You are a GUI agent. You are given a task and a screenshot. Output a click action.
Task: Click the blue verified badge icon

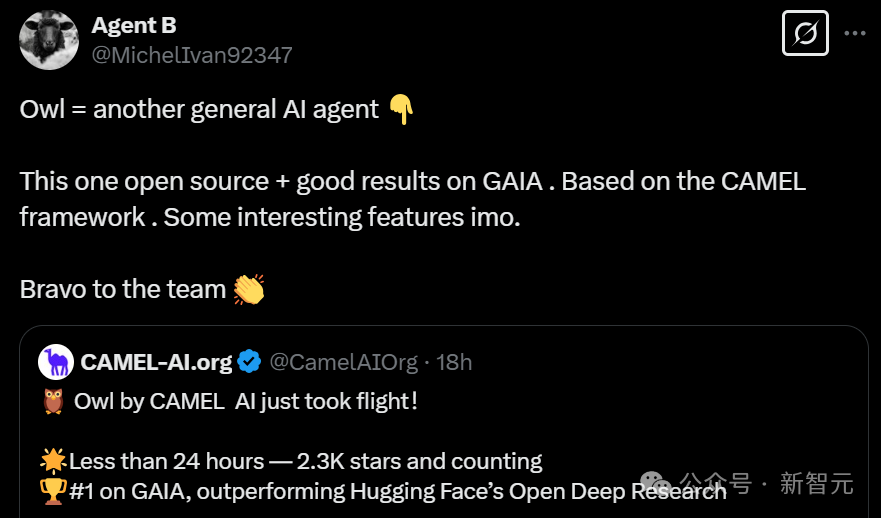point(249,362)
